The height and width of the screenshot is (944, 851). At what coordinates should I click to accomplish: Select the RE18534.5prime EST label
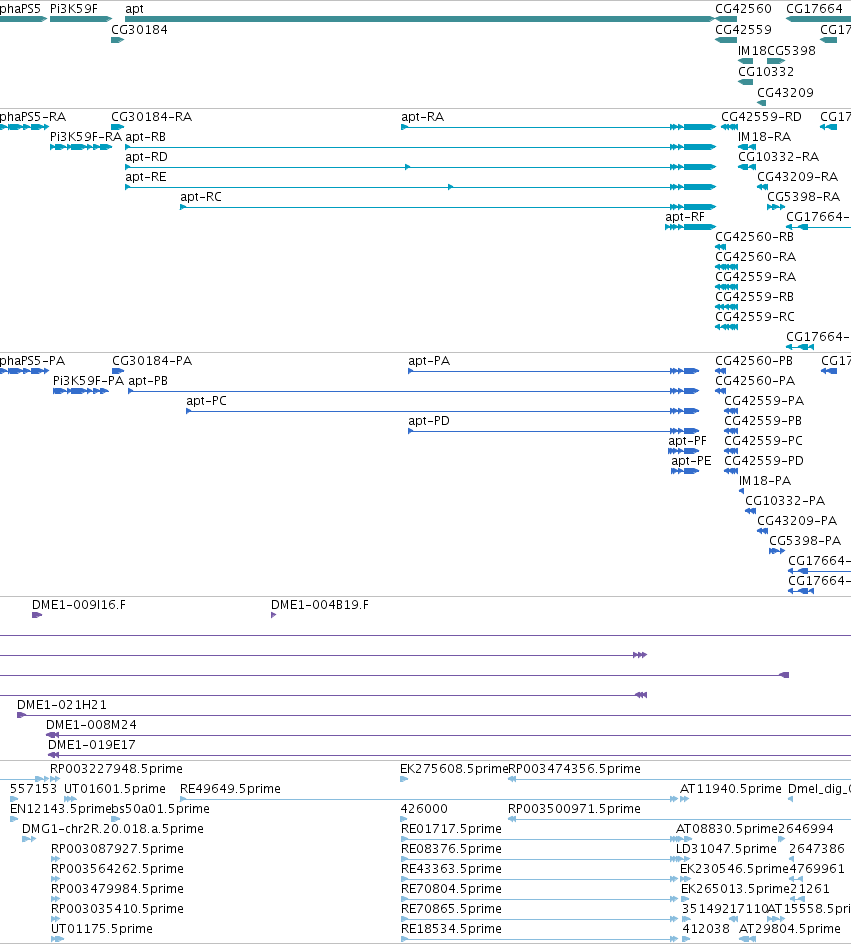pos(451,928)
